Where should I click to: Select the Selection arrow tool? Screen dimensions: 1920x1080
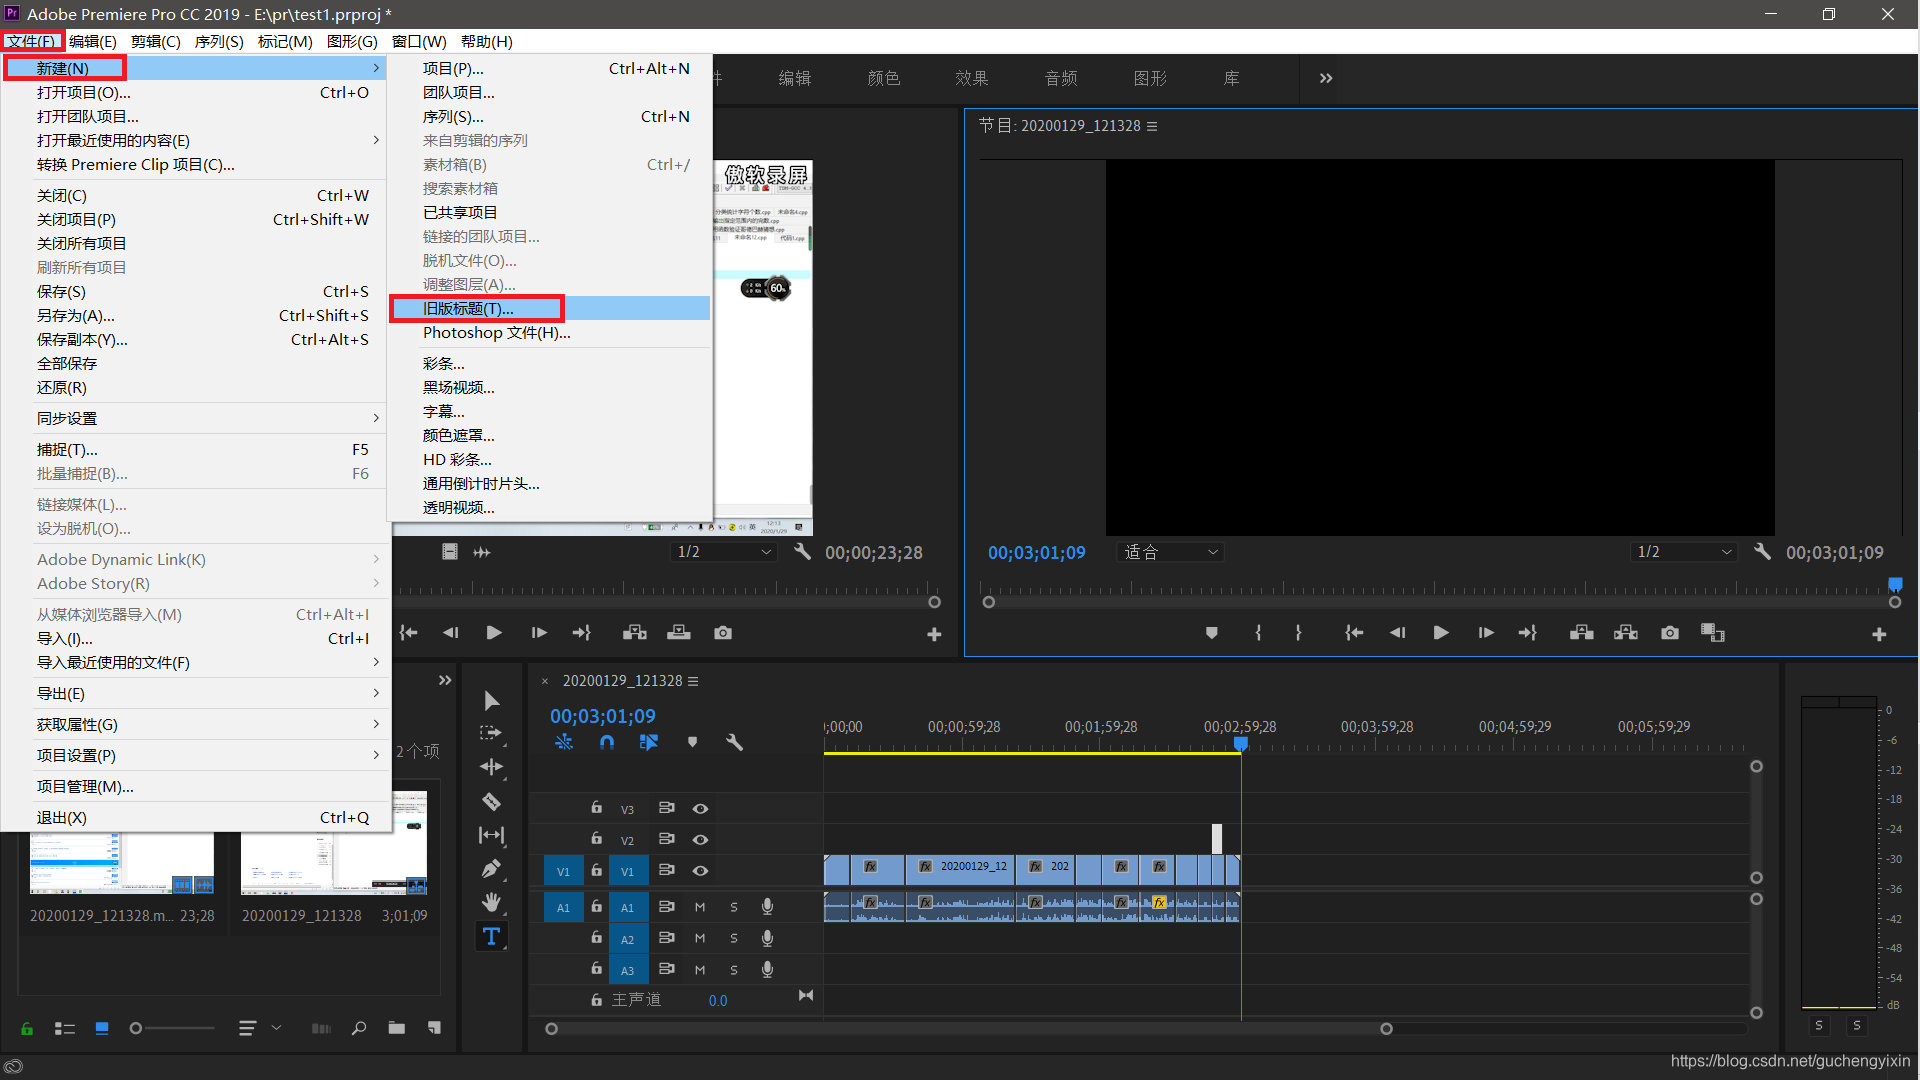[x=491, y=700]
